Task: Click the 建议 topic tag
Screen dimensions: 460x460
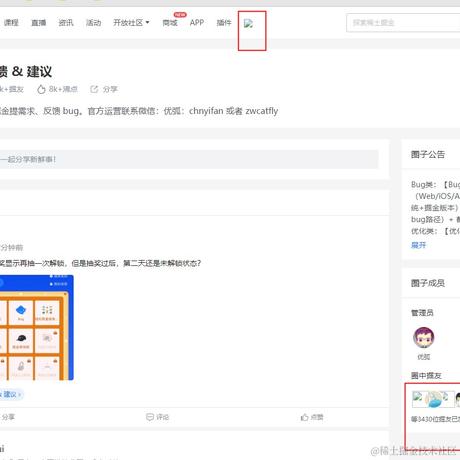Action: (12, 394)
